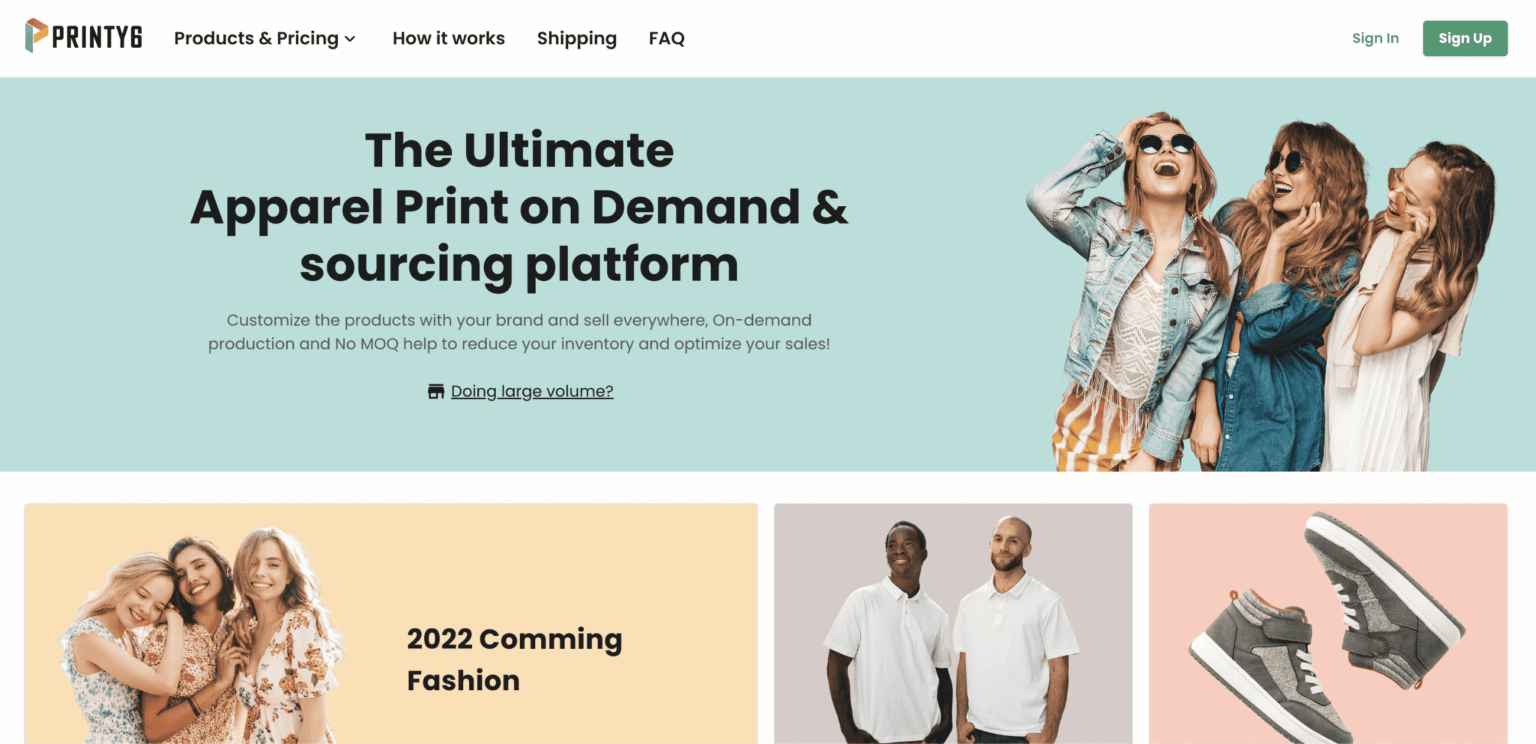Click the store icon beside Doing large volume
Viewport: 1536px width, 744px height.
(436, 391)
